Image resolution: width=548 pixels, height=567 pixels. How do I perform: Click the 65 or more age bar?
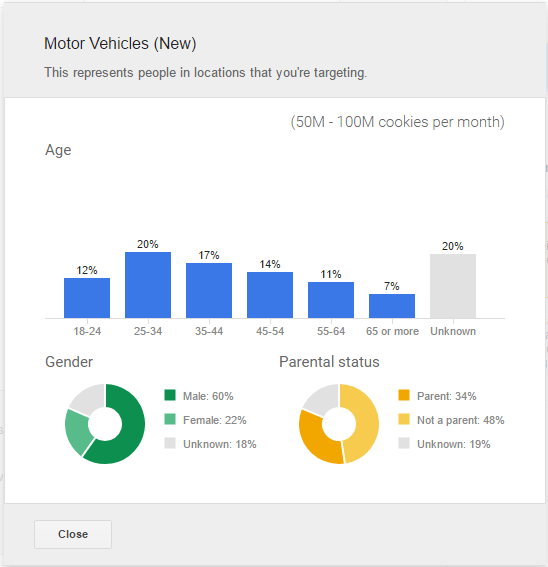tap(392, 306)
